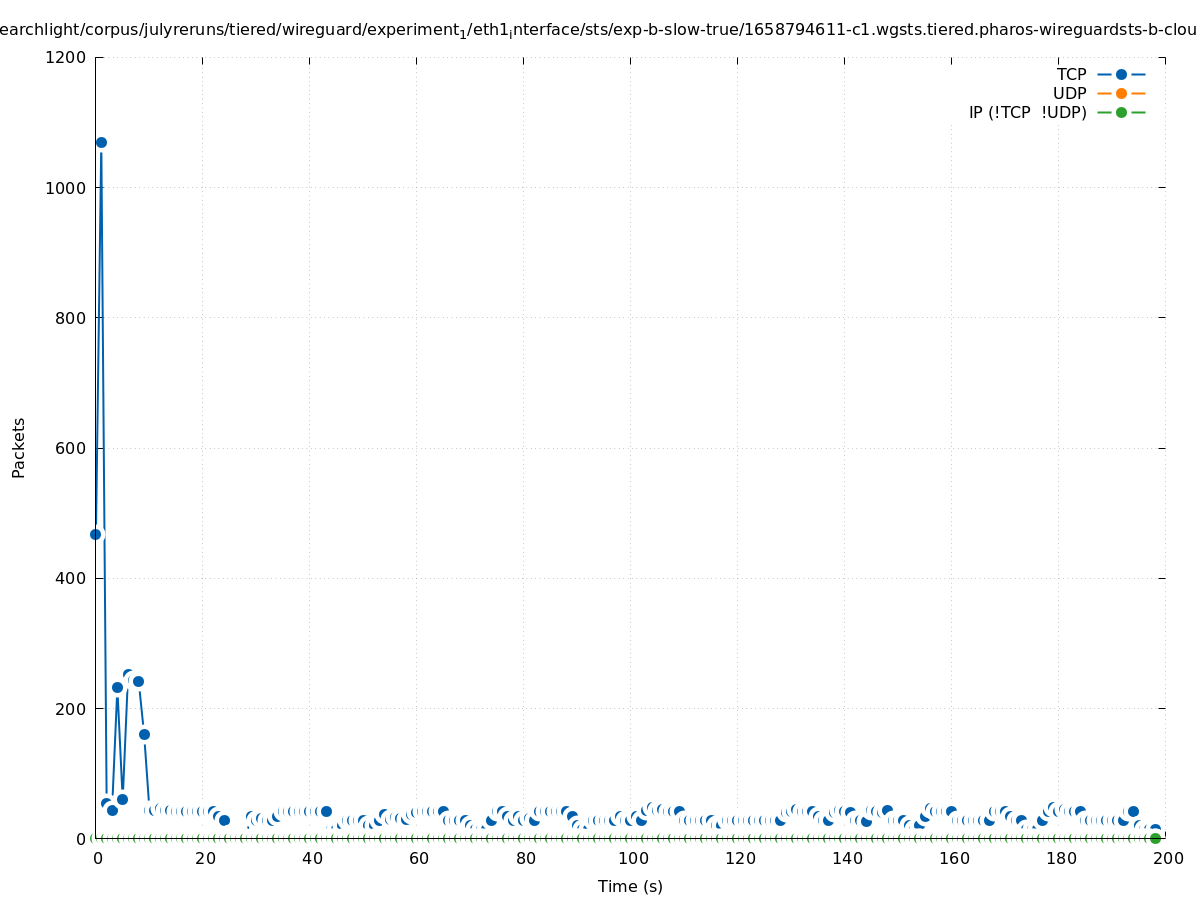Click the 100 x-axis tick label
The height and width of the screenshot is (900, 1197).
[x=632, y=858]
